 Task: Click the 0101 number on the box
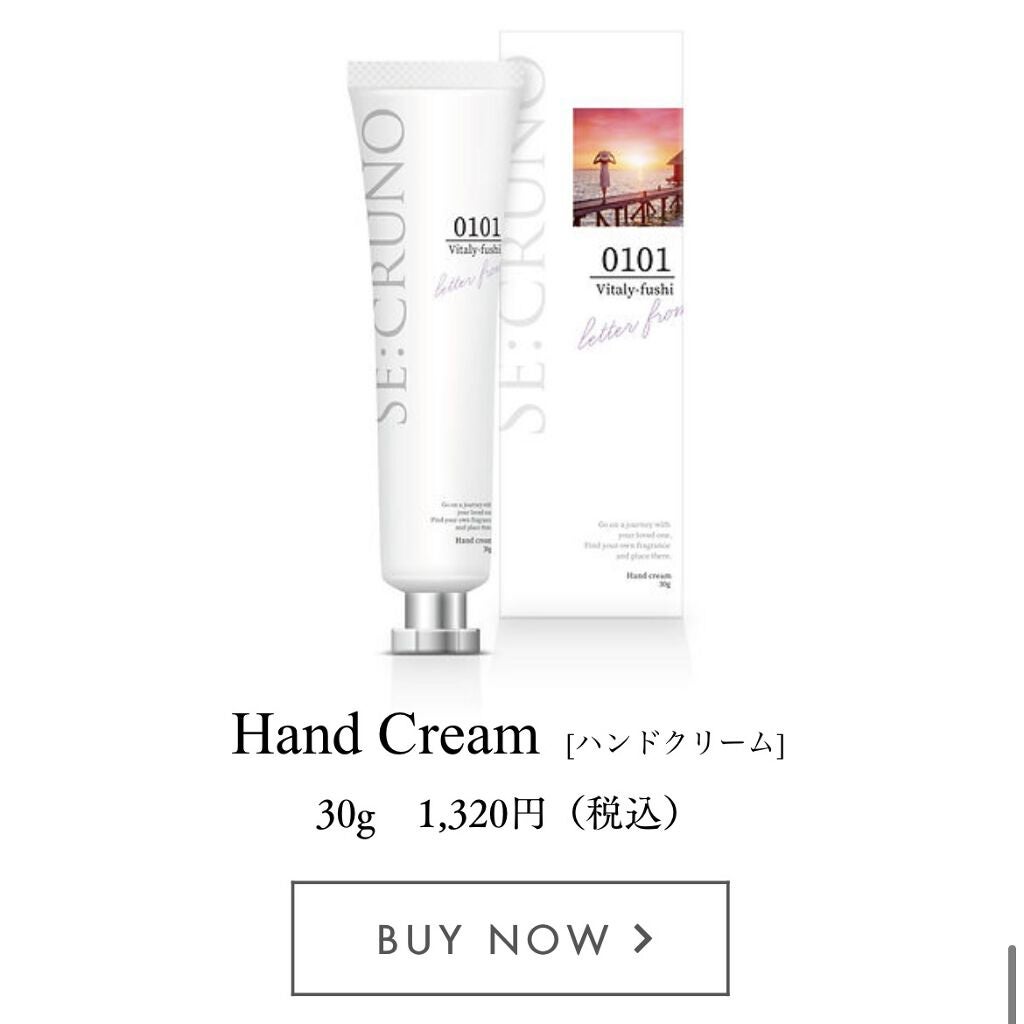coord(635,260)
